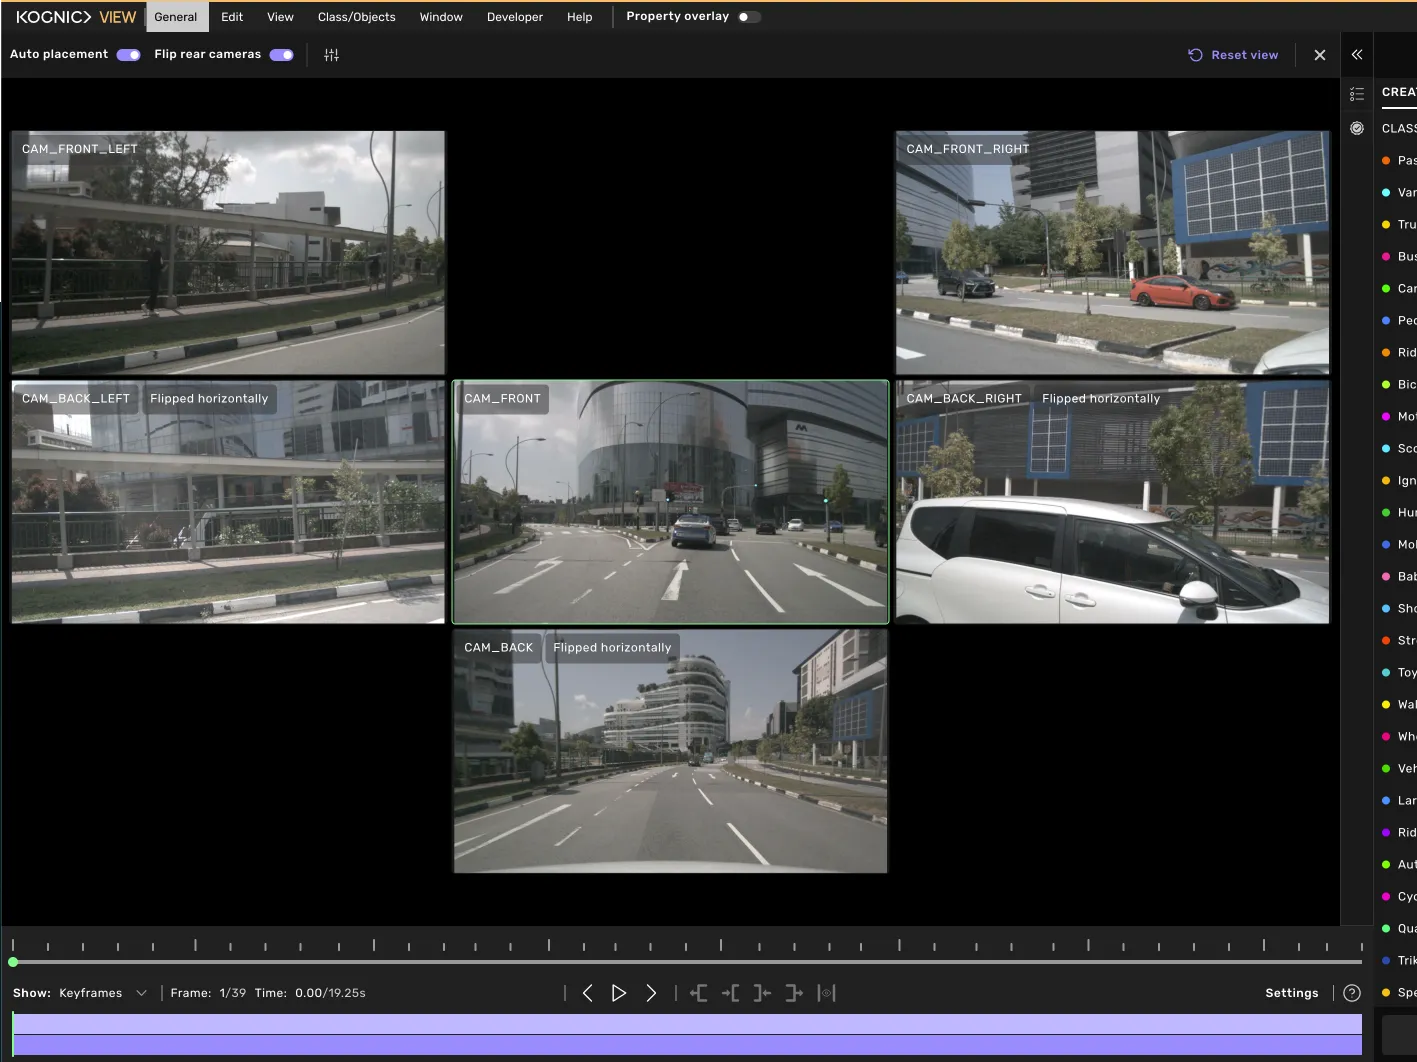Open the General menu tab
Viewport: 1417px width, 1062px height.
[176, 17]
